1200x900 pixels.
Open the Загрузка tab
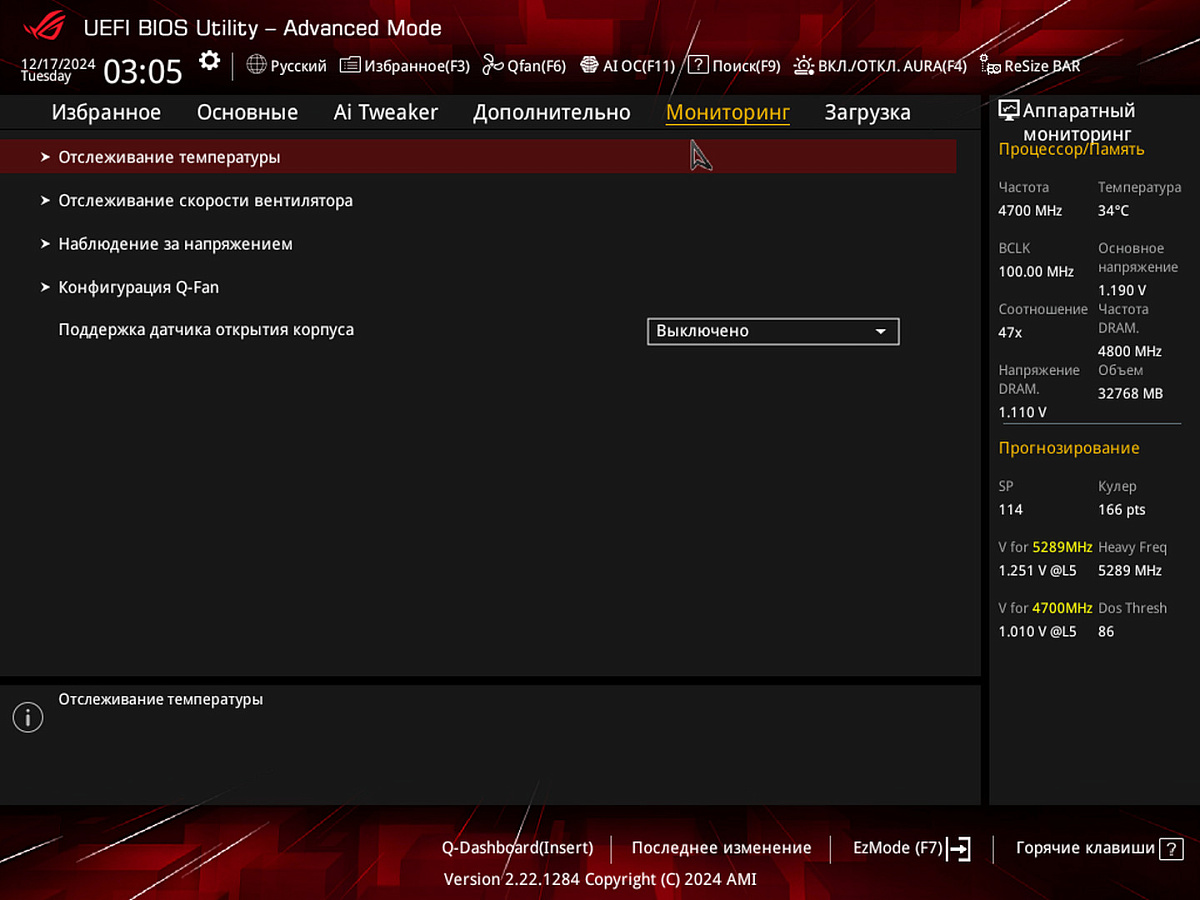[868, 113]
